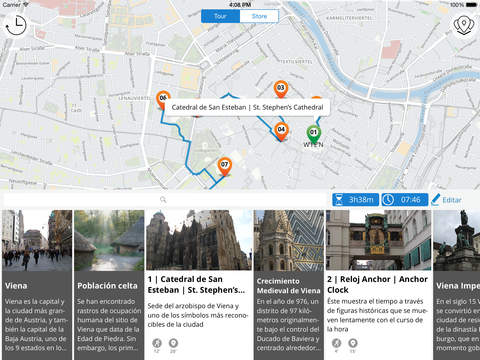Select green map pin 01
The width and height of the screenshot is (480, 360).
click(313, 134)
